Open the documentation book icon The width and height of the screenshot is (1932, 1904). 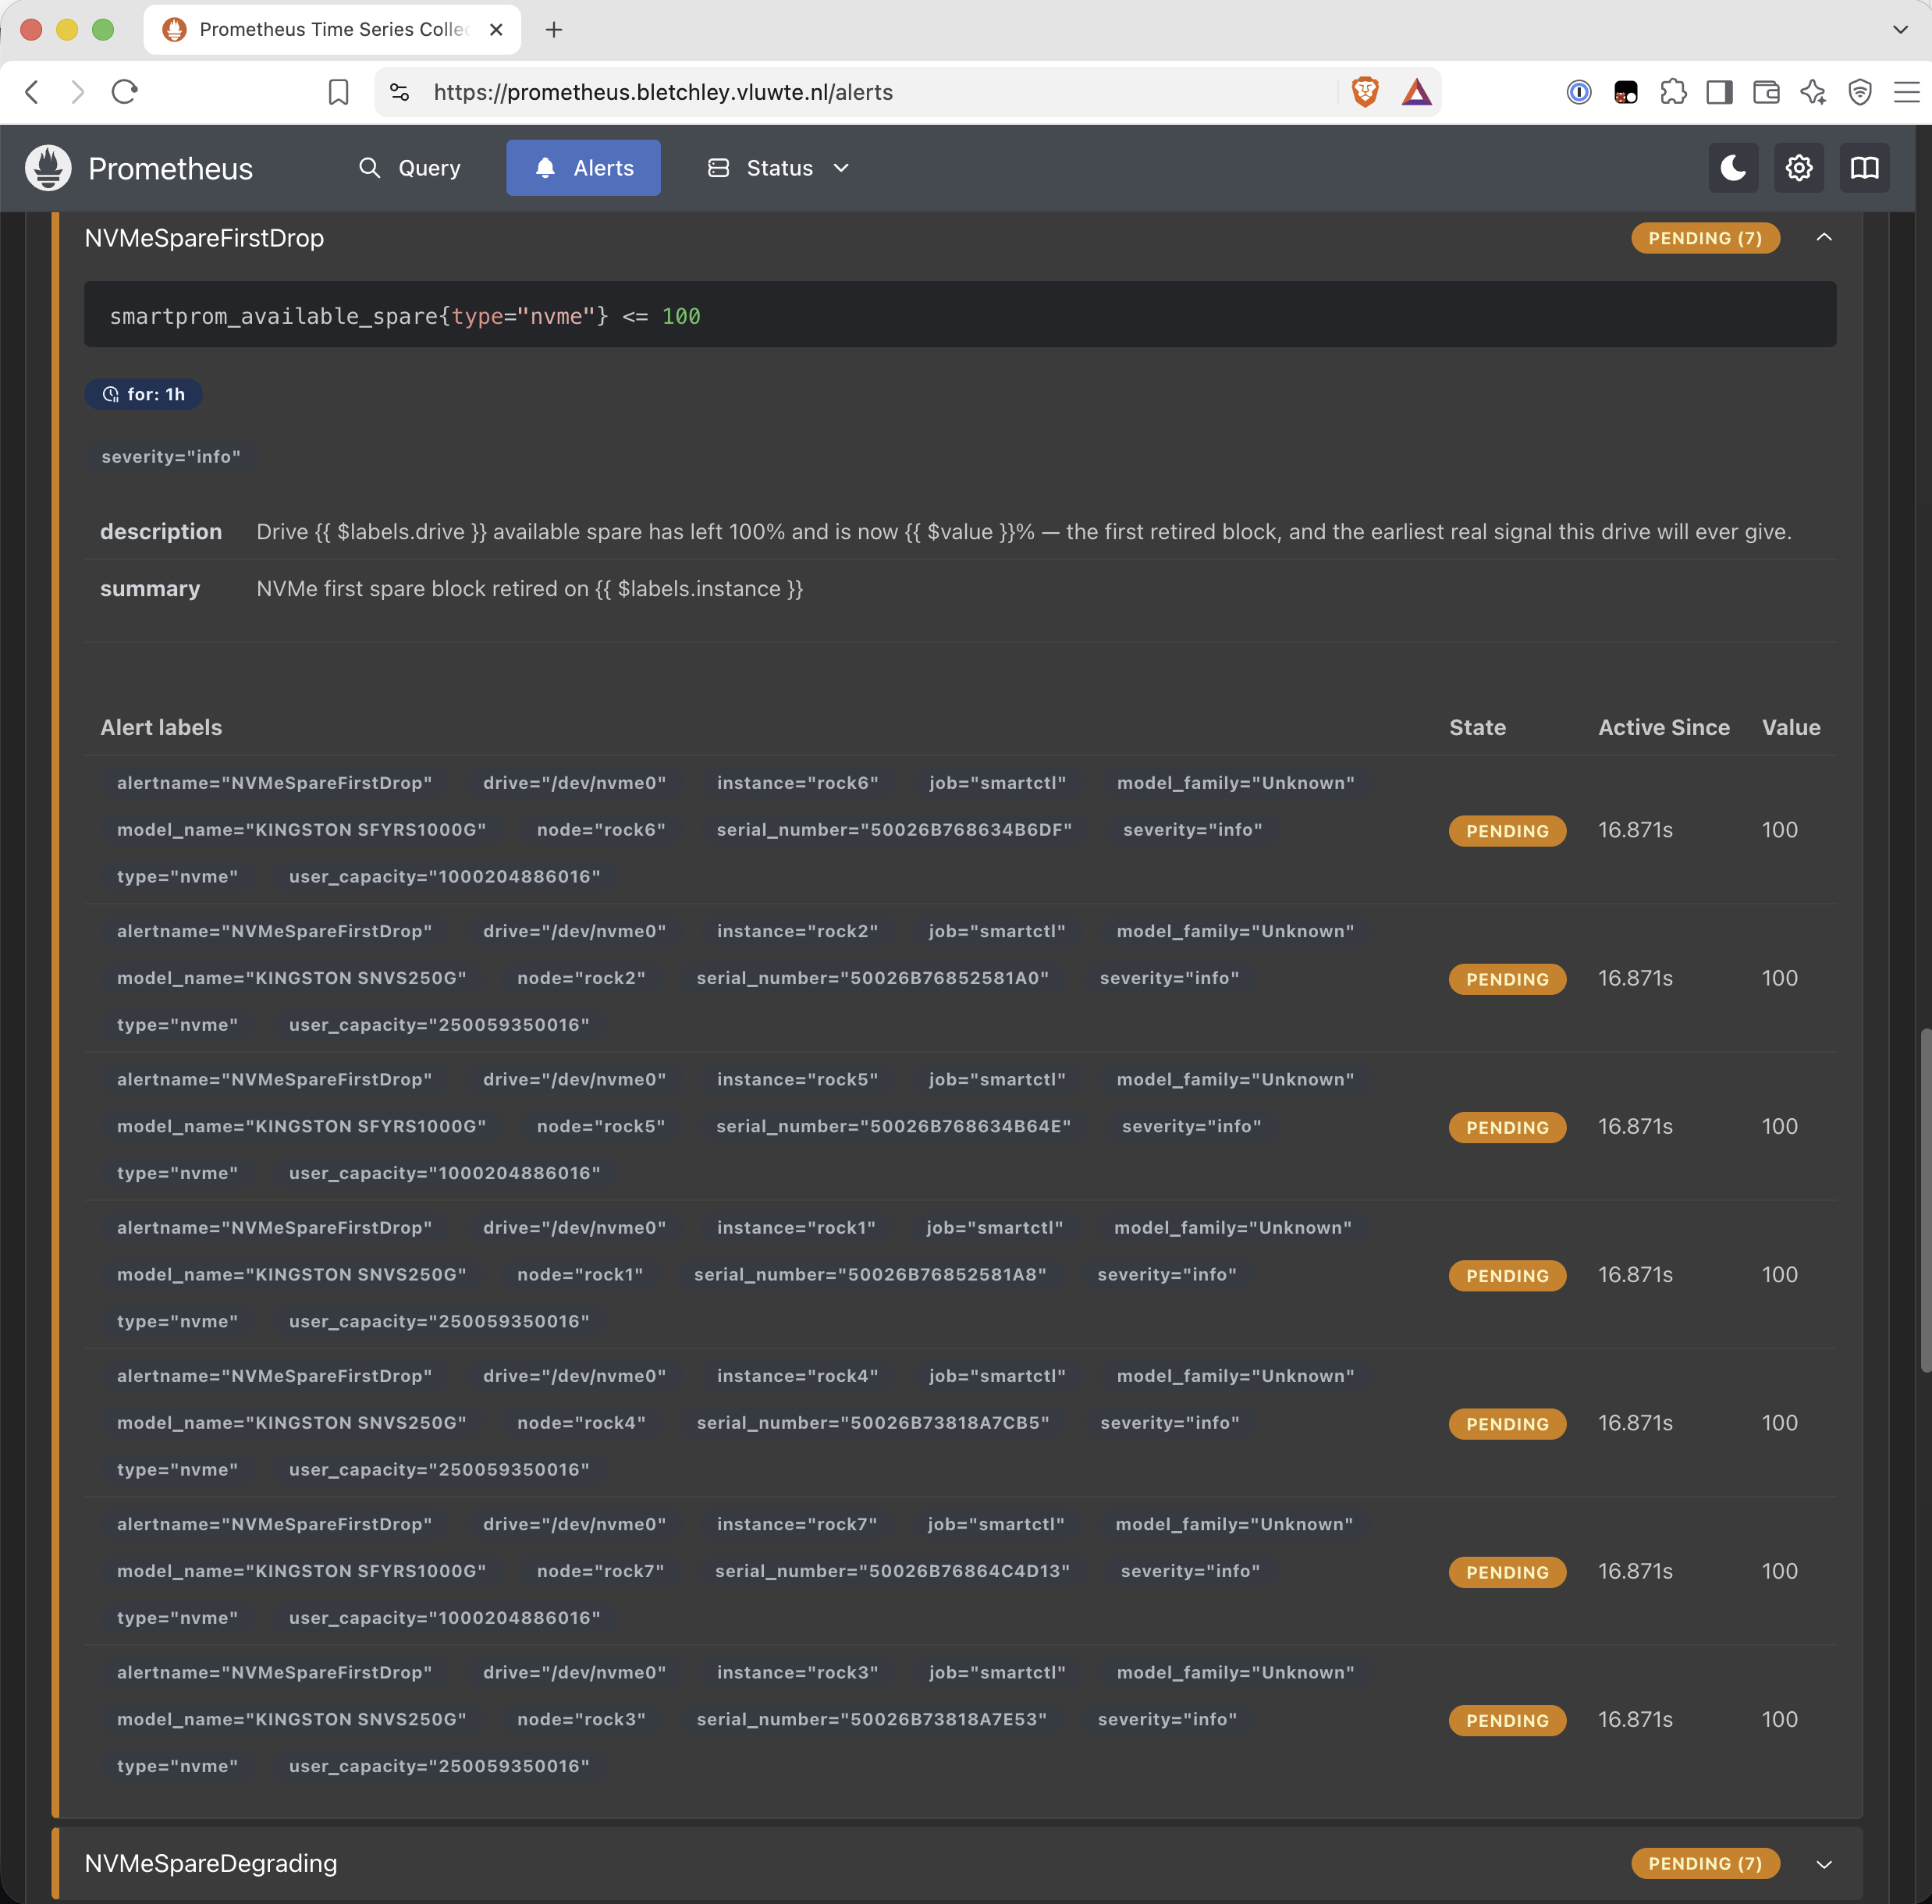tap(1865, 168)
